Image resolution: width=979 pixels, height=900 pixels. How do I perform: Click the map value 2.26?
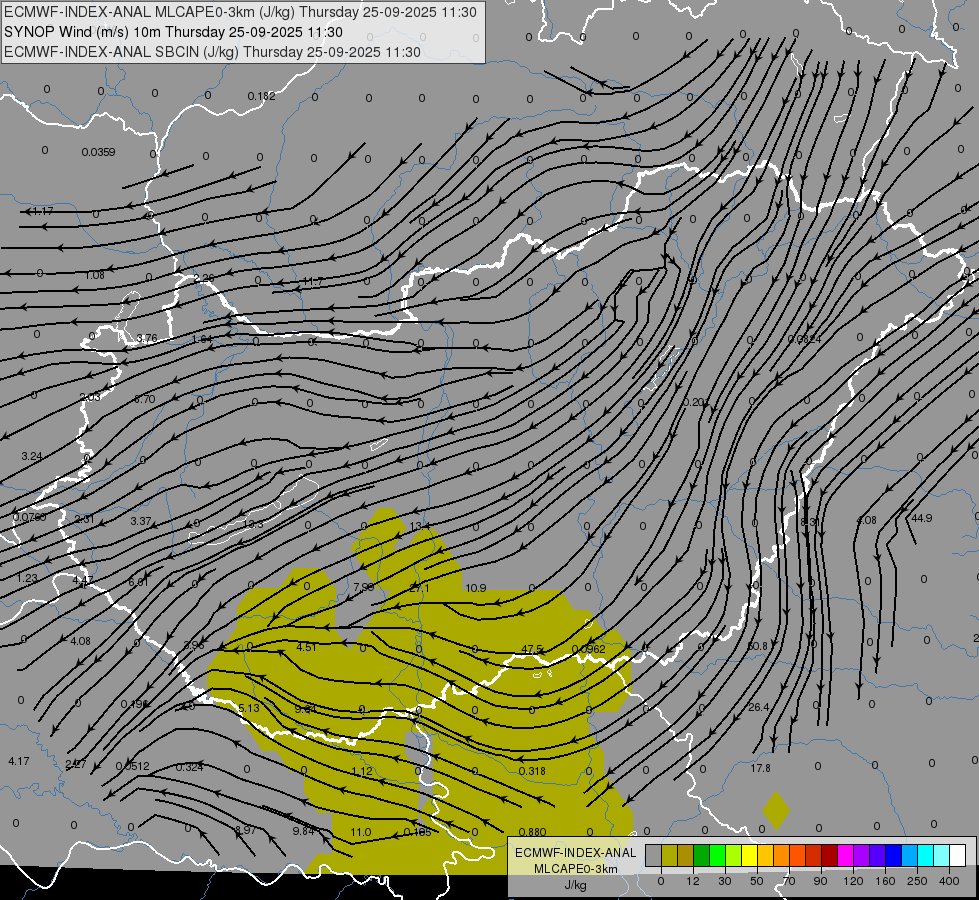click(204, 279)
